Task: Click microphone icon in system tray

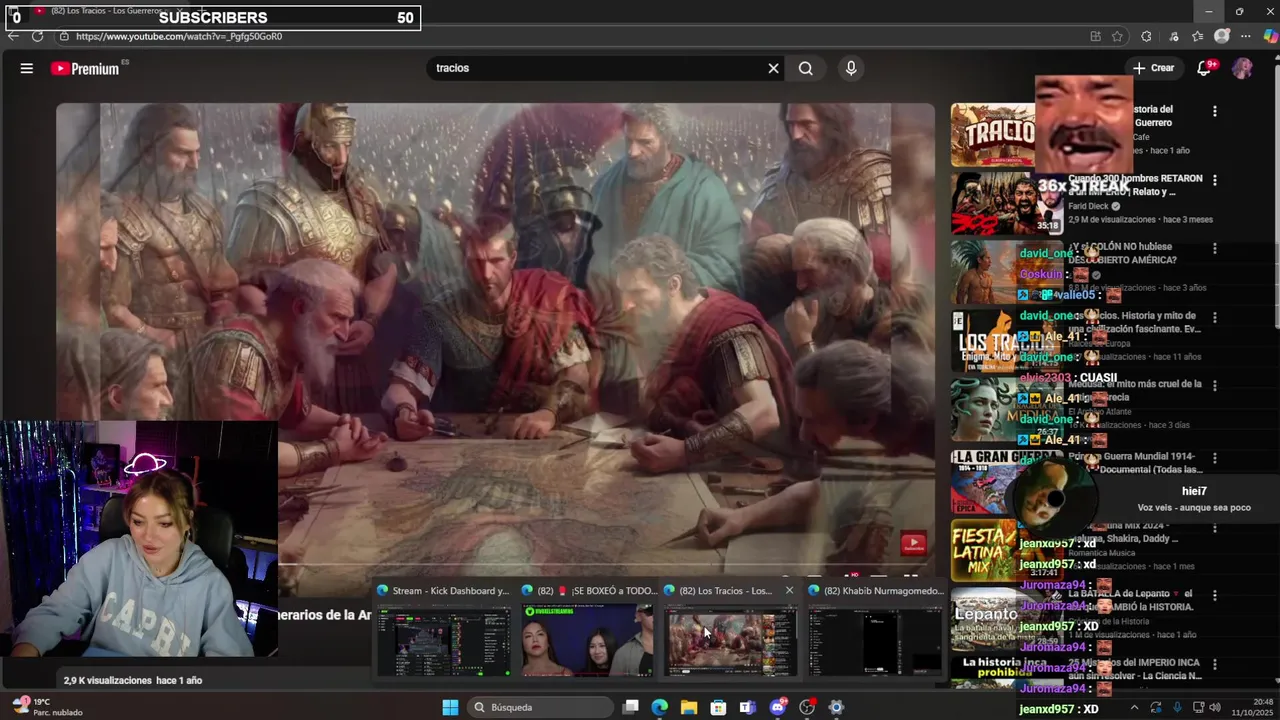Action: click(x=1177, y=707)
